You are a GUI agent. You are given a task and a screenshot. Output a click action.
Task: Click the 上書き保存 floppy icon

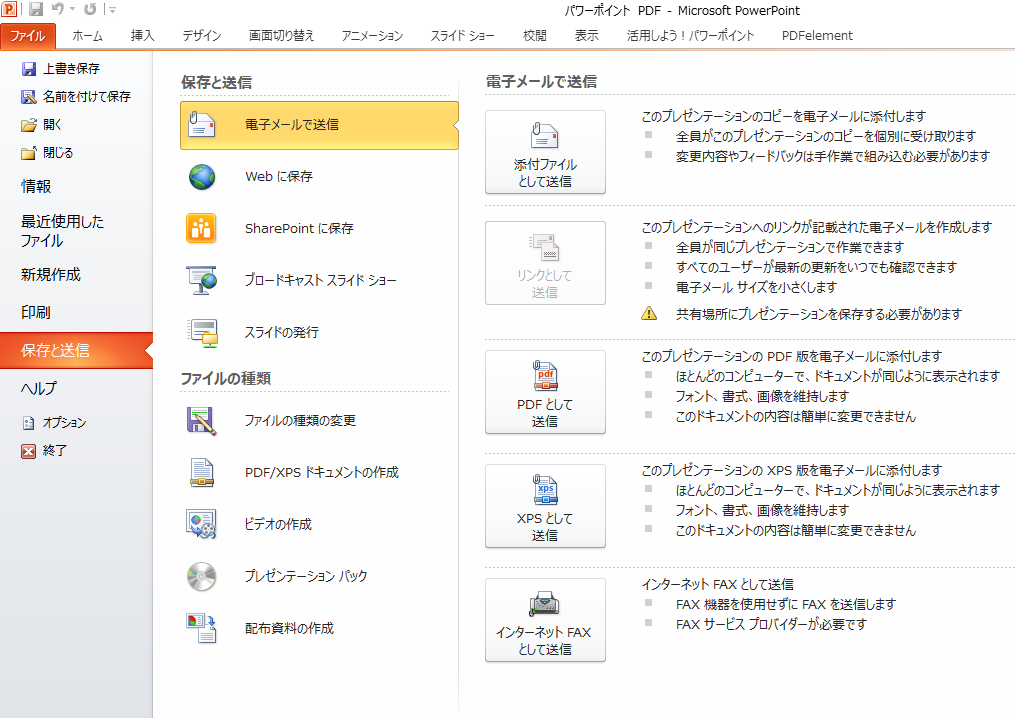(x=28, y=69)
